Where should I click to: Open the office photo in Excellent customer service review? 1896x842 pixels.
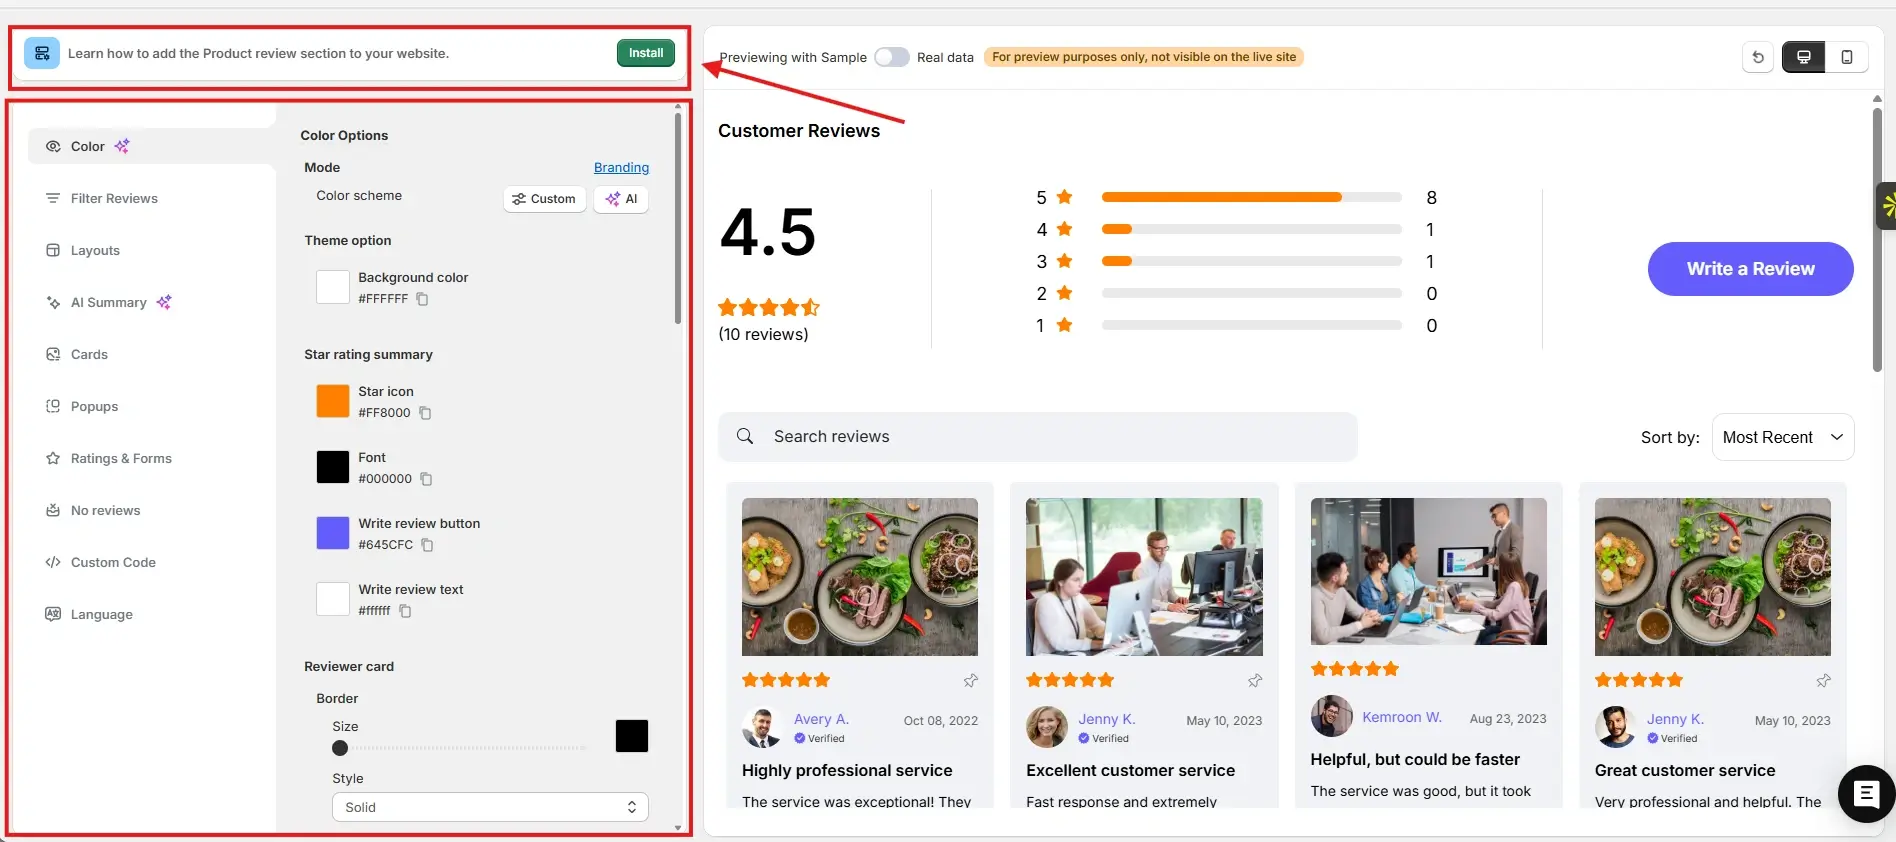1144,577
